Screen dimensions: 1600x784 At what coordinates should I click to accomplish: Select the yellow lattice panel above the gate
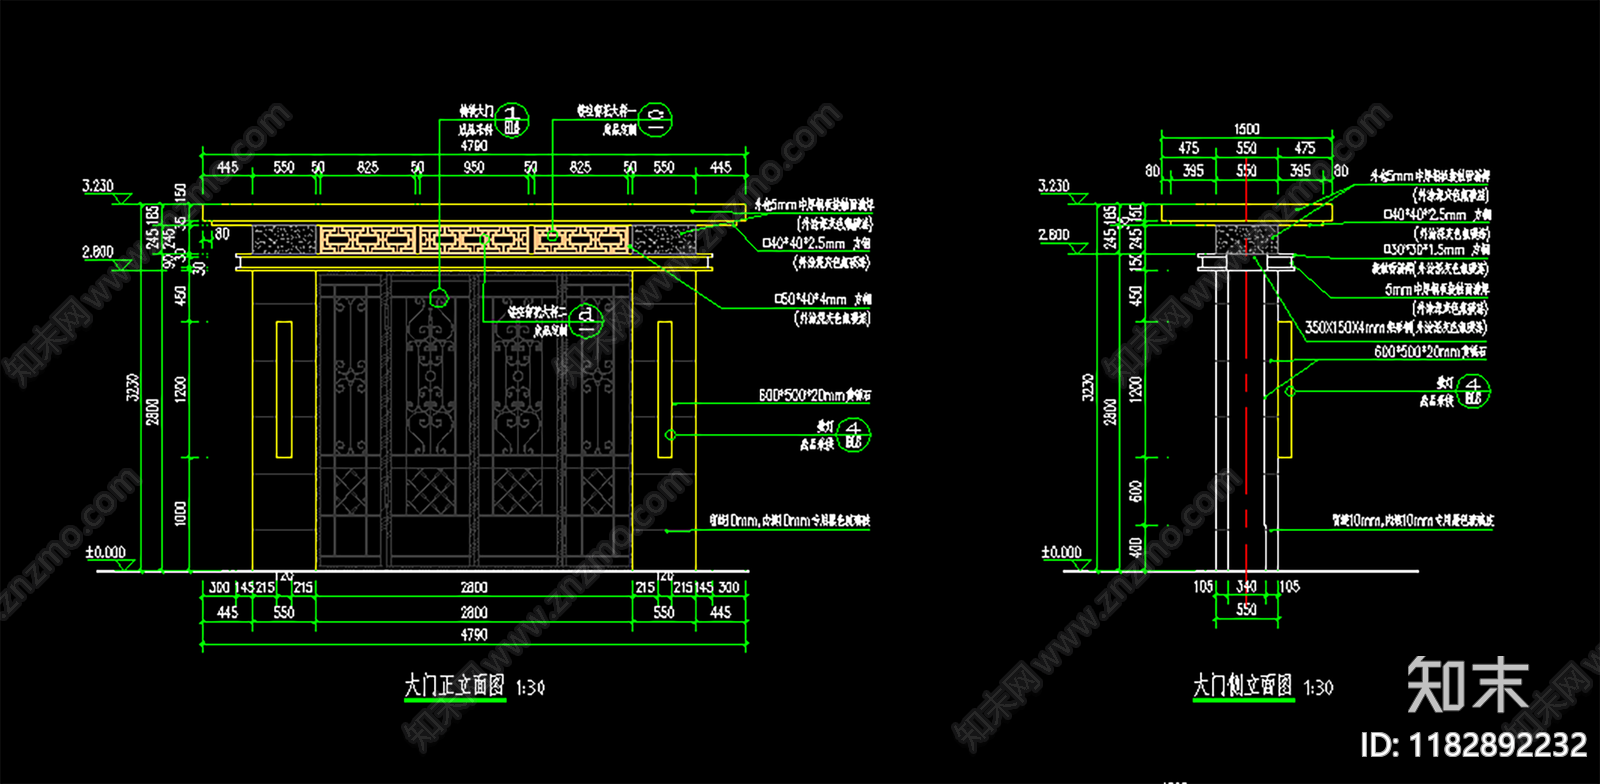click(x=475, y=239)
